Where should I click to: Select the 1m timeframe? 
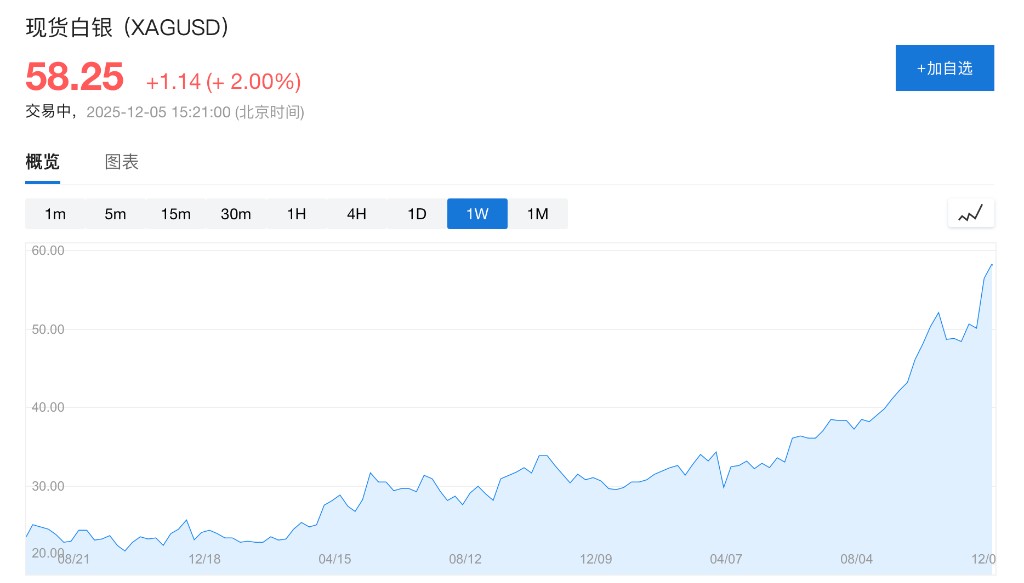tap(55, 214)
